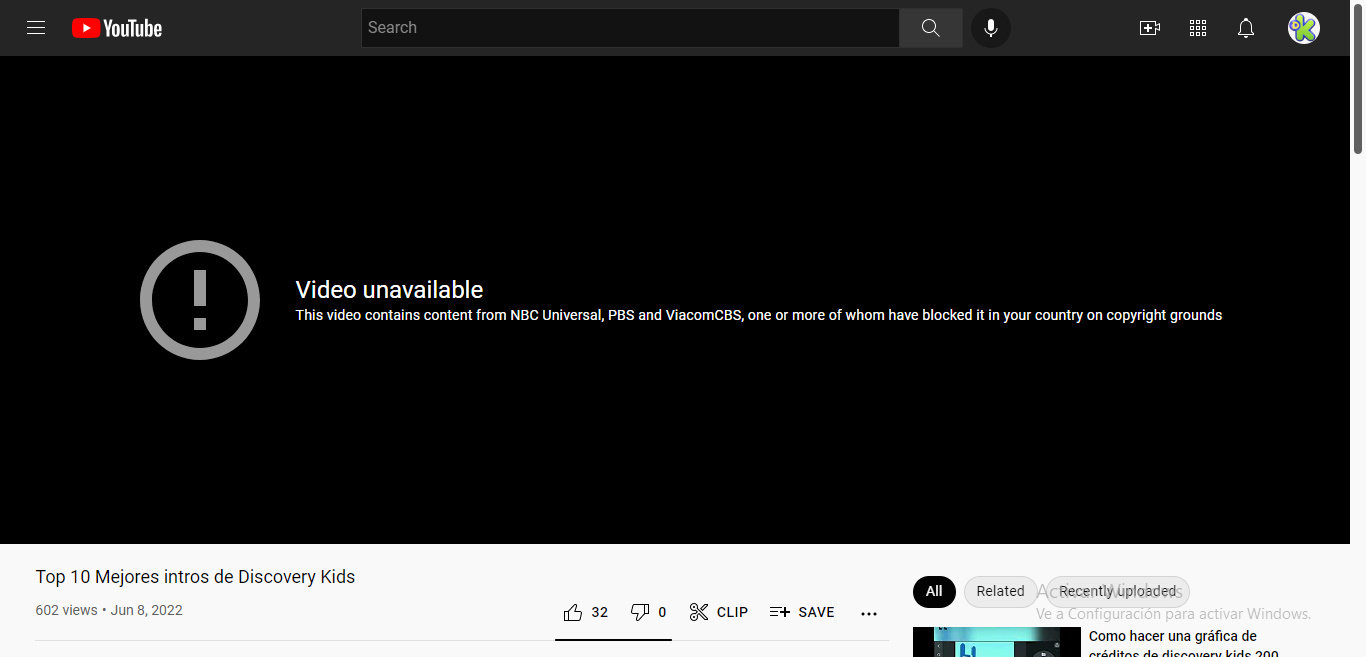Select the Recently uploaded filter chip
1366x657 pixels.
coord(1118,591)
